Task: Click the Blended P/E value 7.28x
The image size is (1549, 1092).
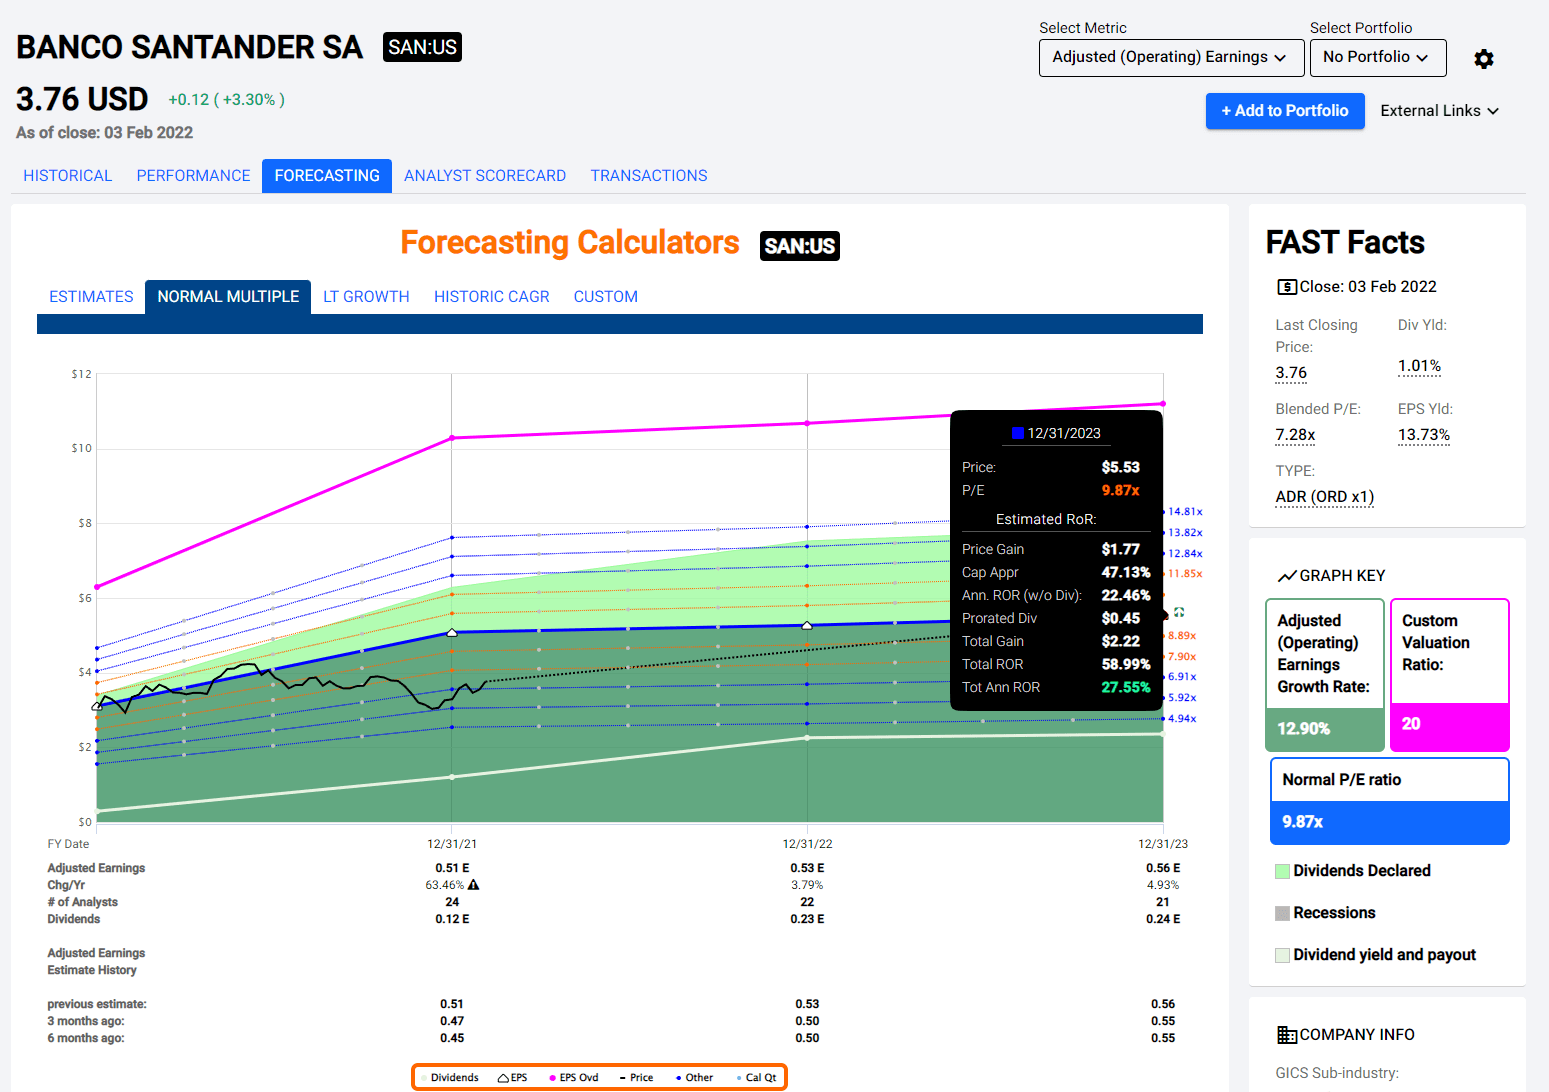Action: 1295,435
